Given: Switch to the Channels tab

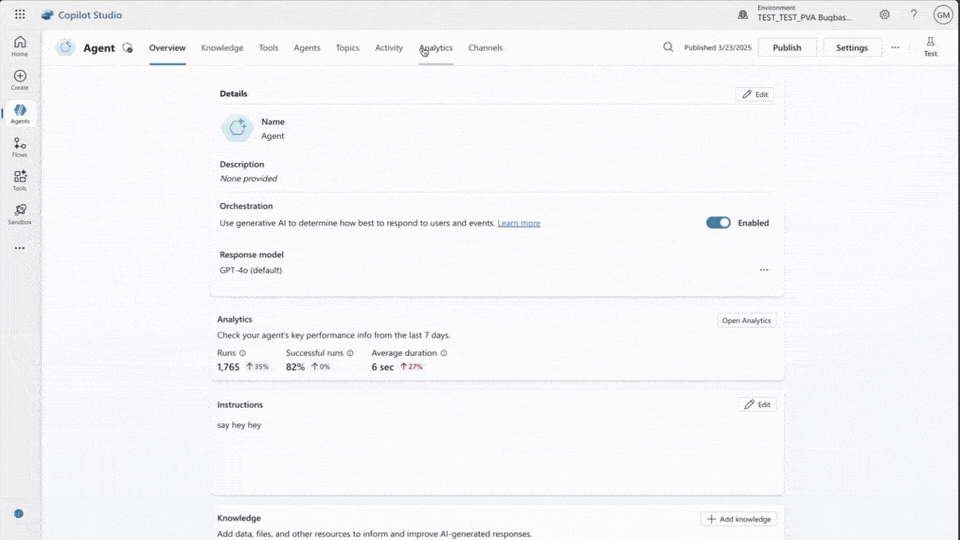Looking at the screenshot, I should coord(485,48).
